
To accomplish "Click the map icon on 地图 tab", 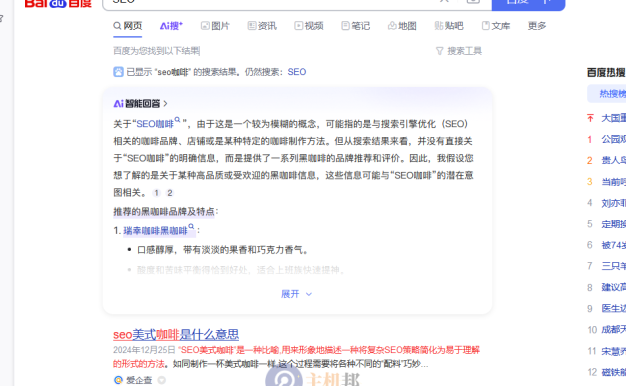I will coord(392,26).
